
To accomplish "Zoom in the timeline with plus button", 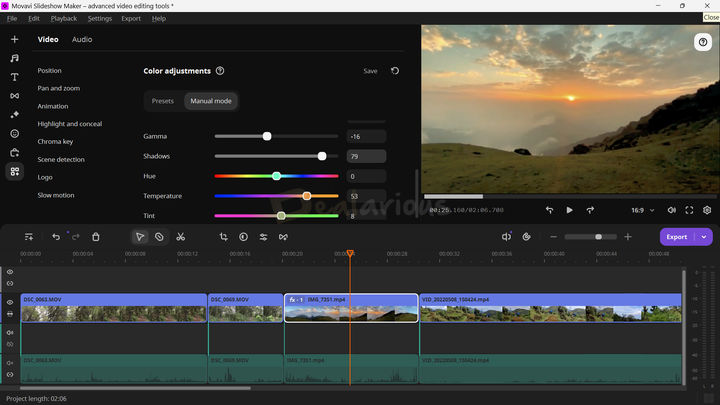I will pos(628,237).
